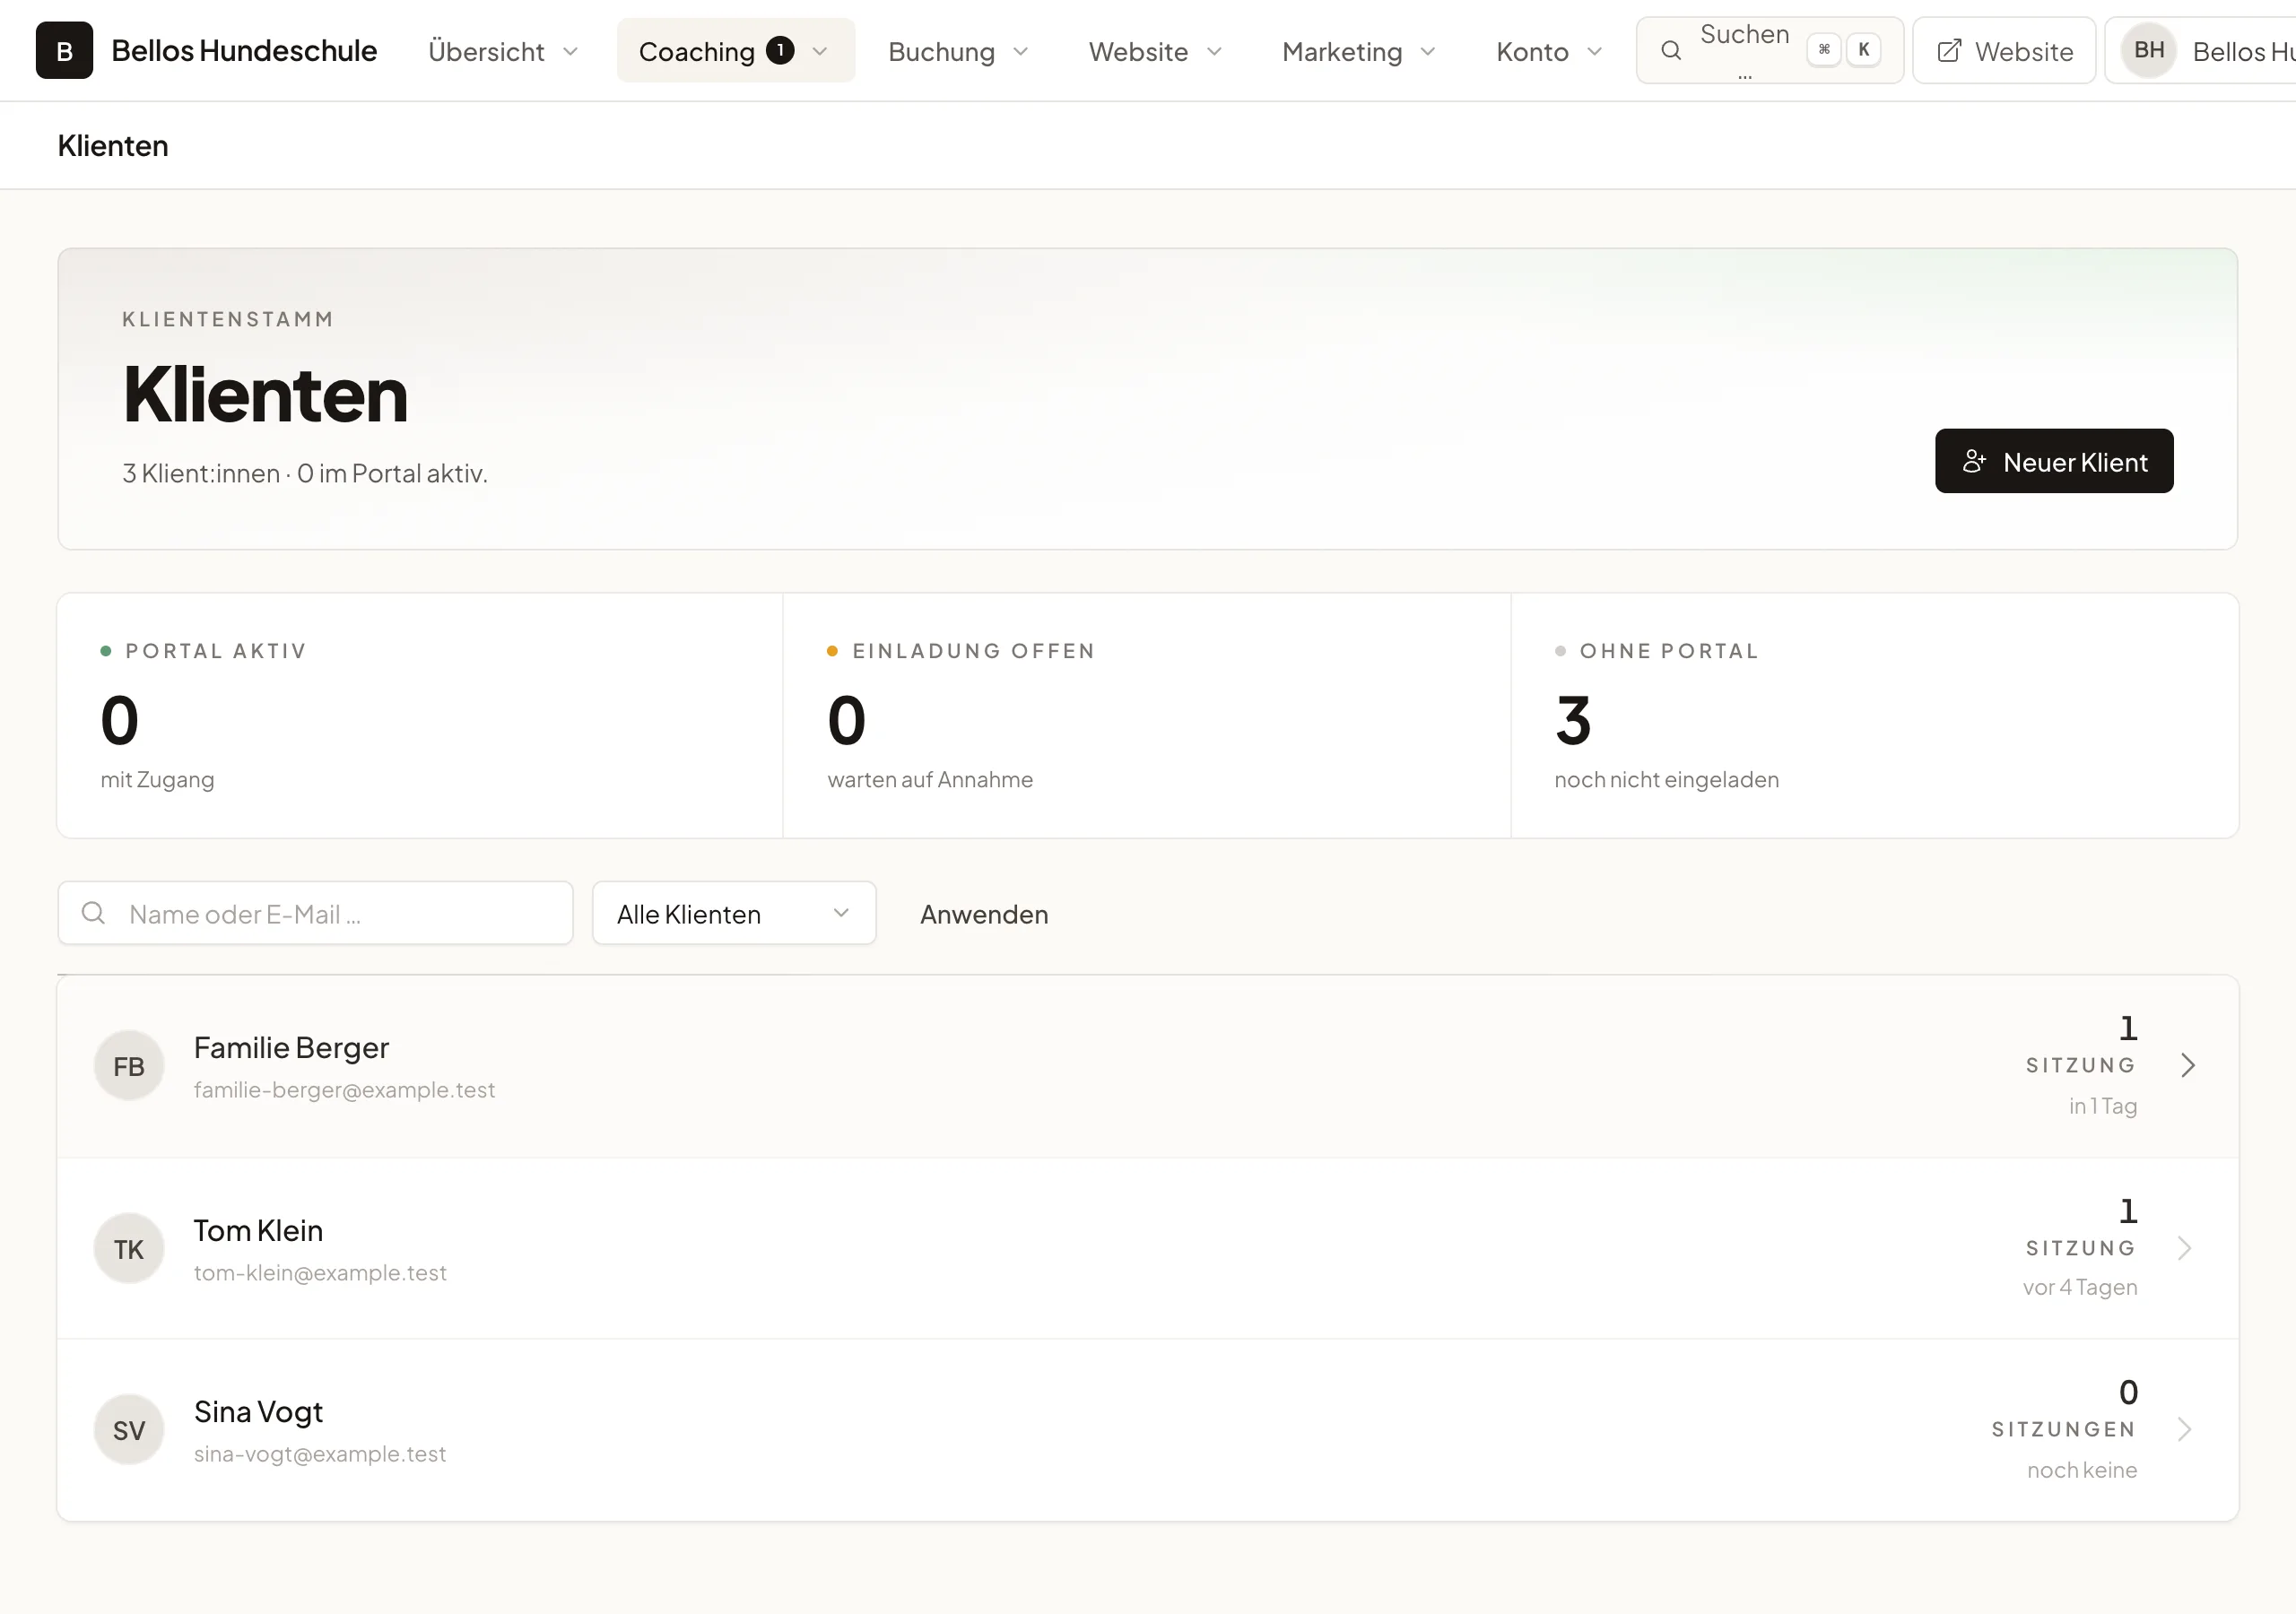The height and width of the screenshot is (1614, 2296).
Task: Click the Coaching notification badge showing 1
Action: point(780,50)
